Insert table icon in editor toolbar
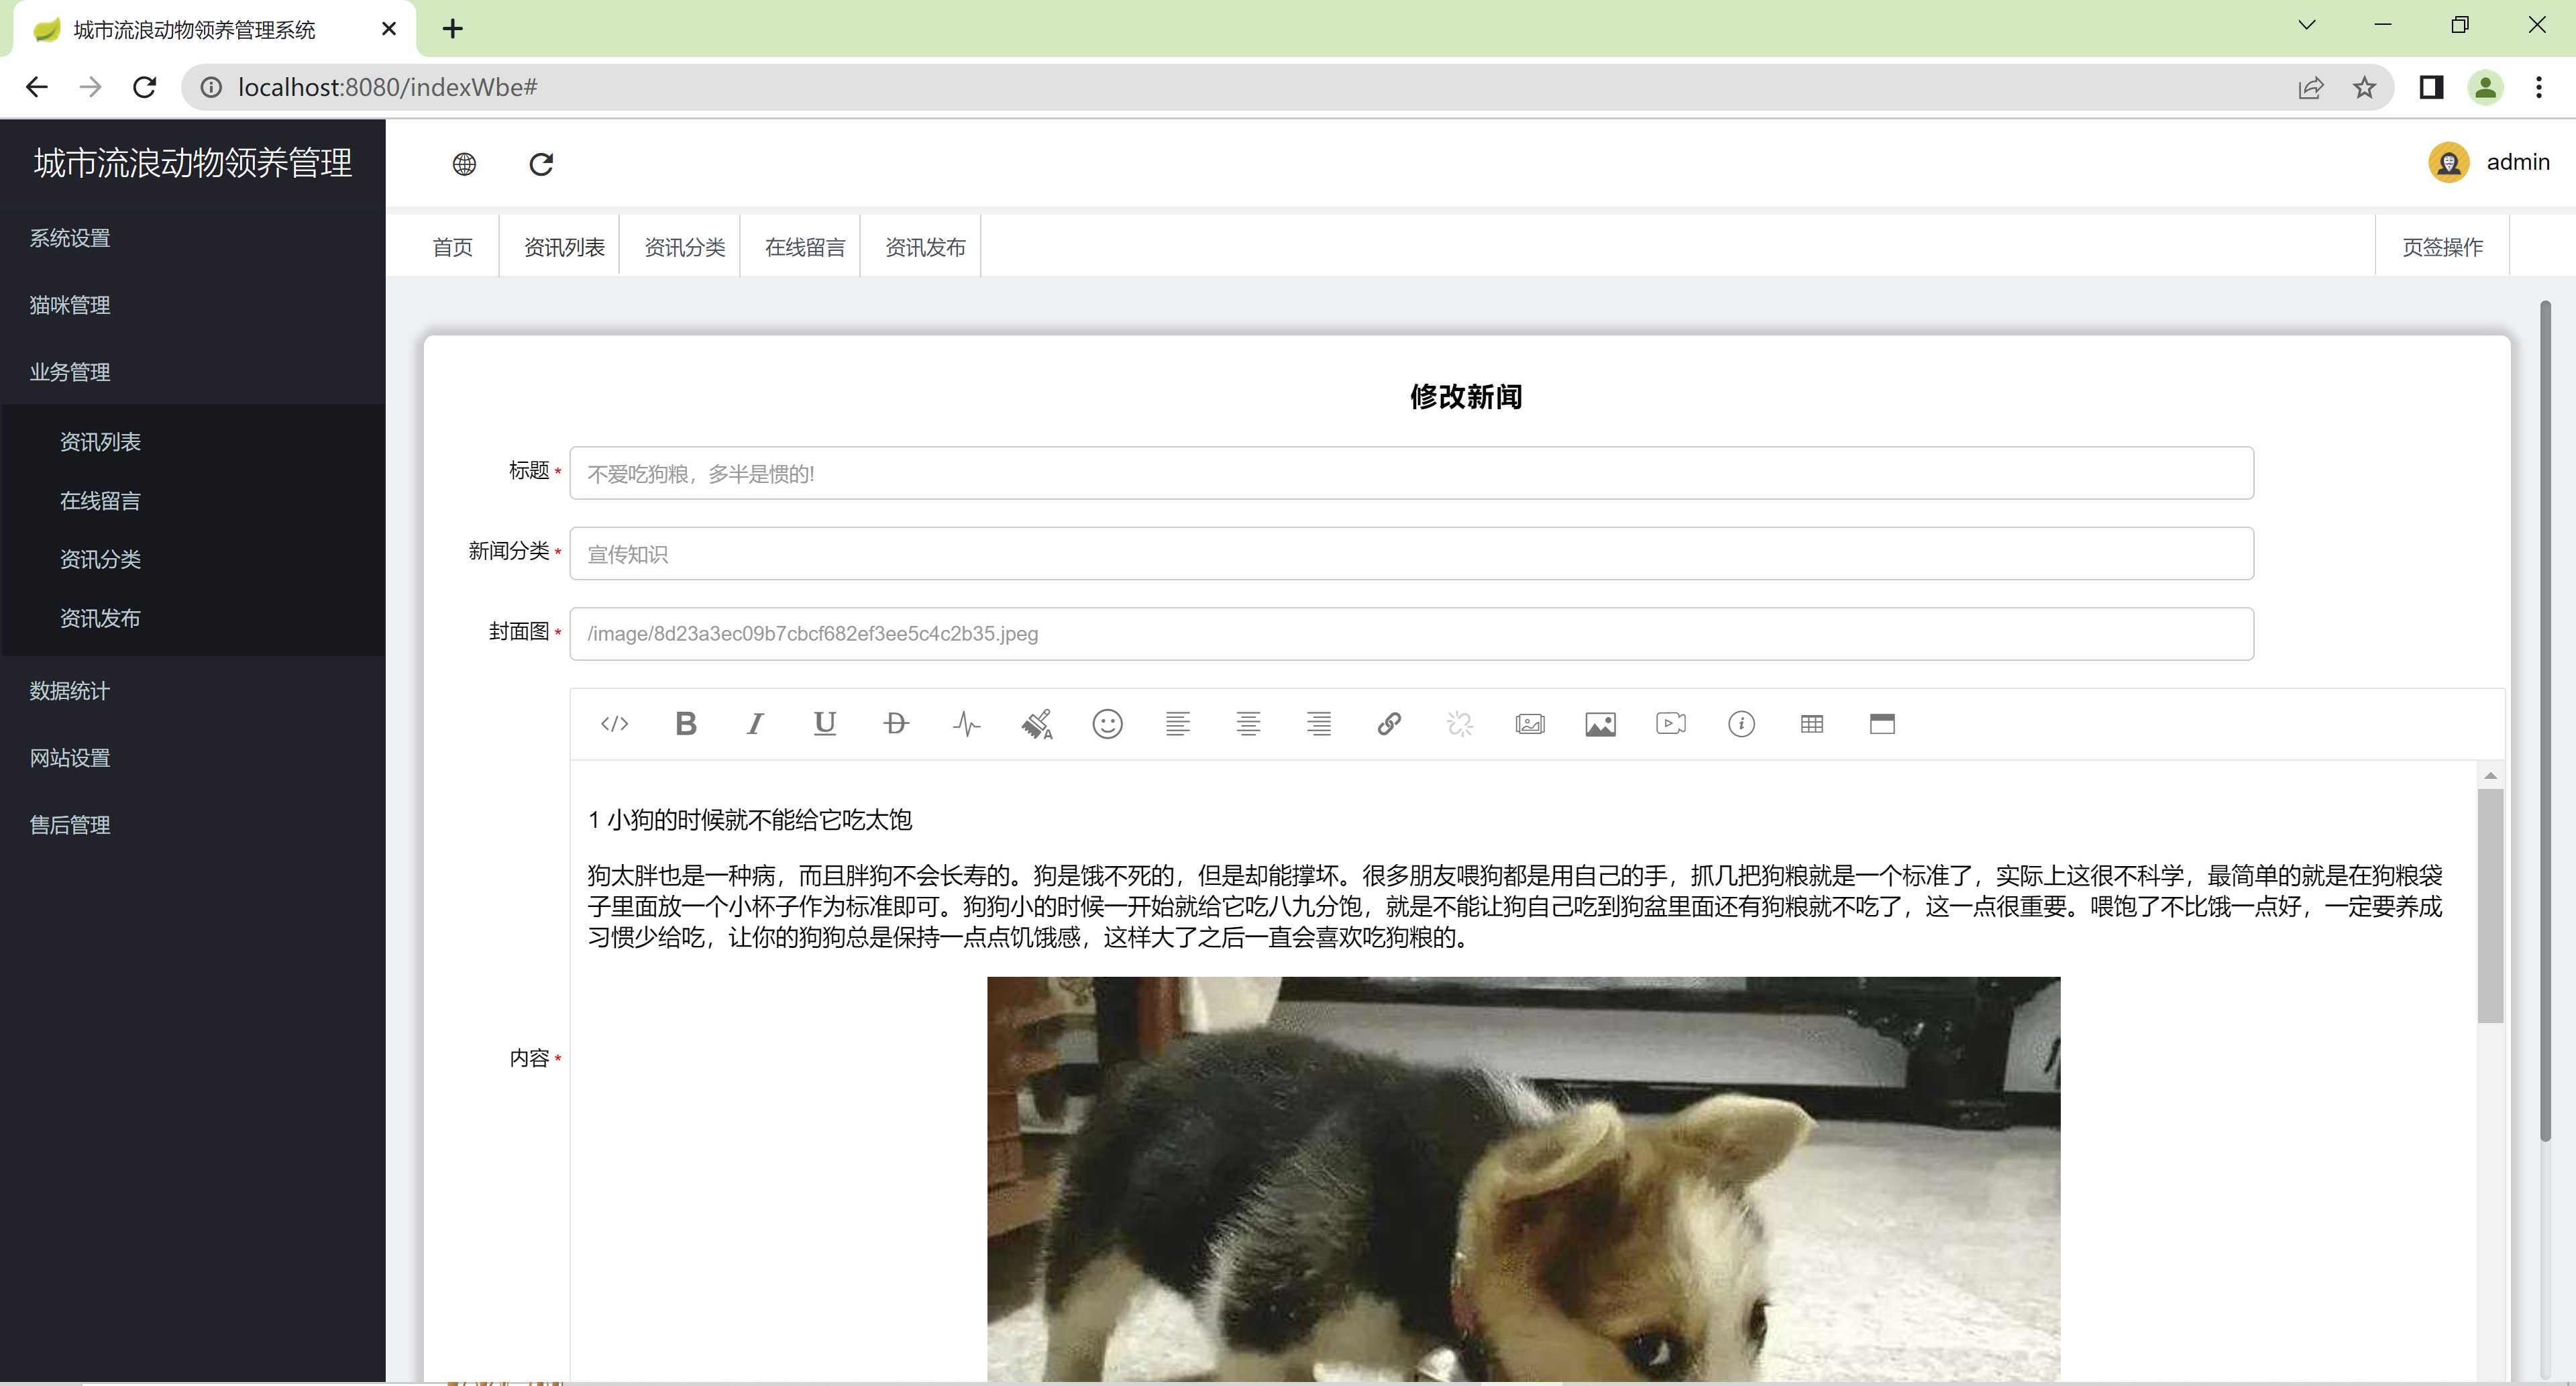 click(x=1812, y=724)
